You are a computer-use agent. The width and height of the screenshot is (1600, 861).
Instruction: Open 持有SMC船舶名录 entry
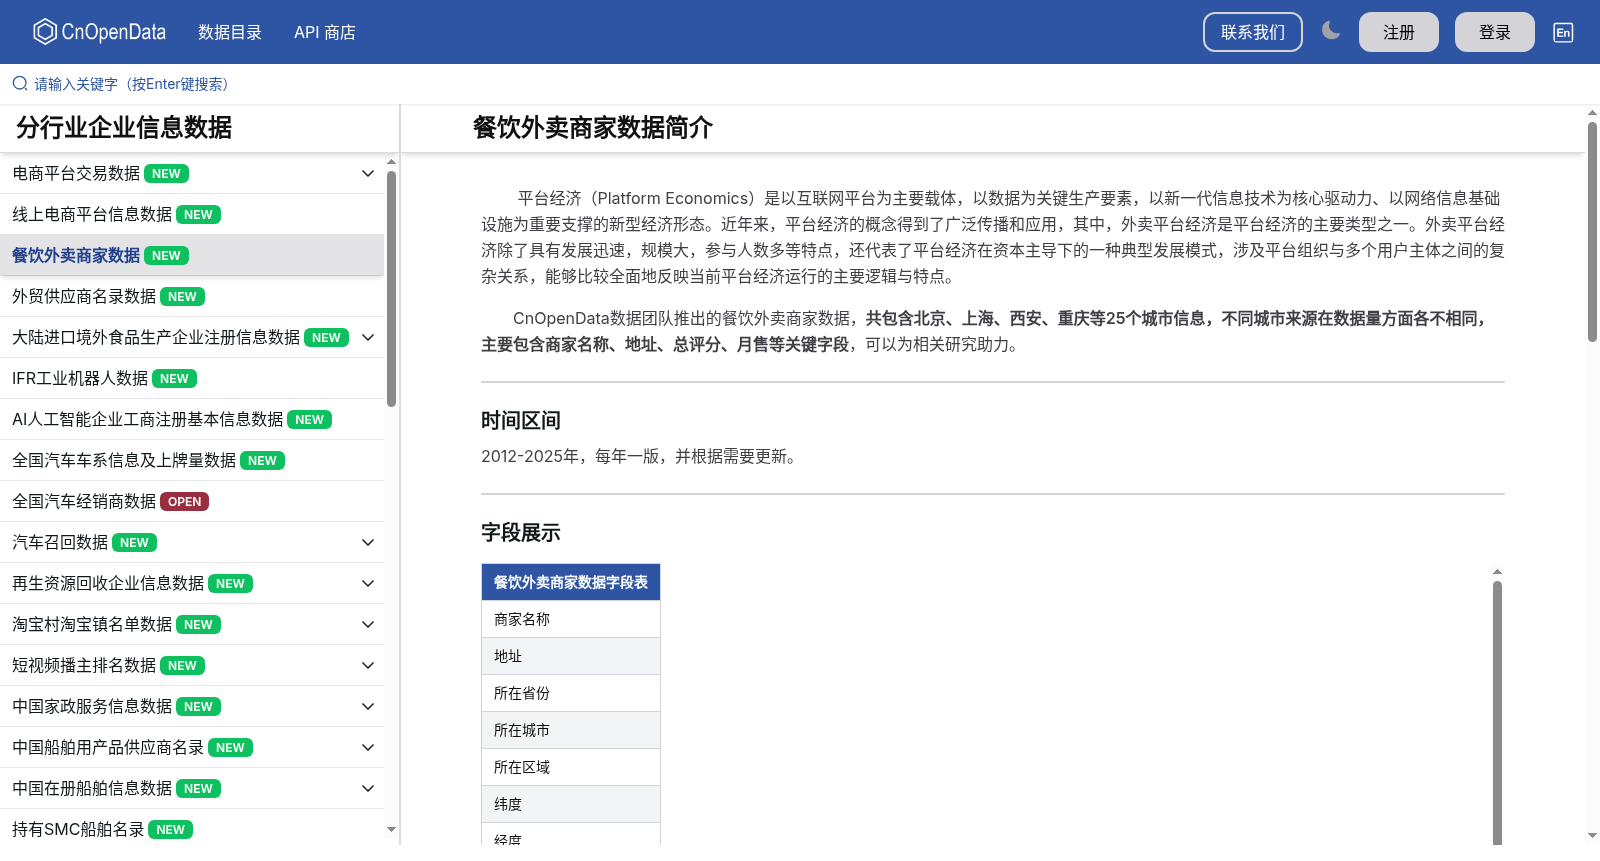192,830
